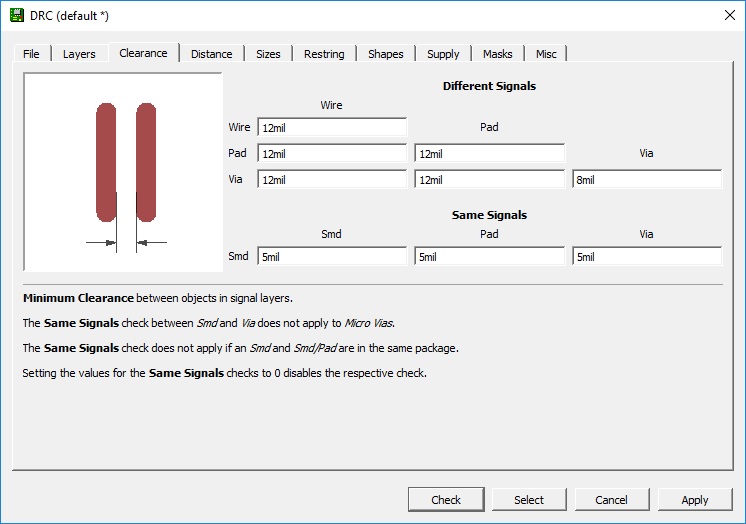Open the Sizes tab

[x=268, y=54]
